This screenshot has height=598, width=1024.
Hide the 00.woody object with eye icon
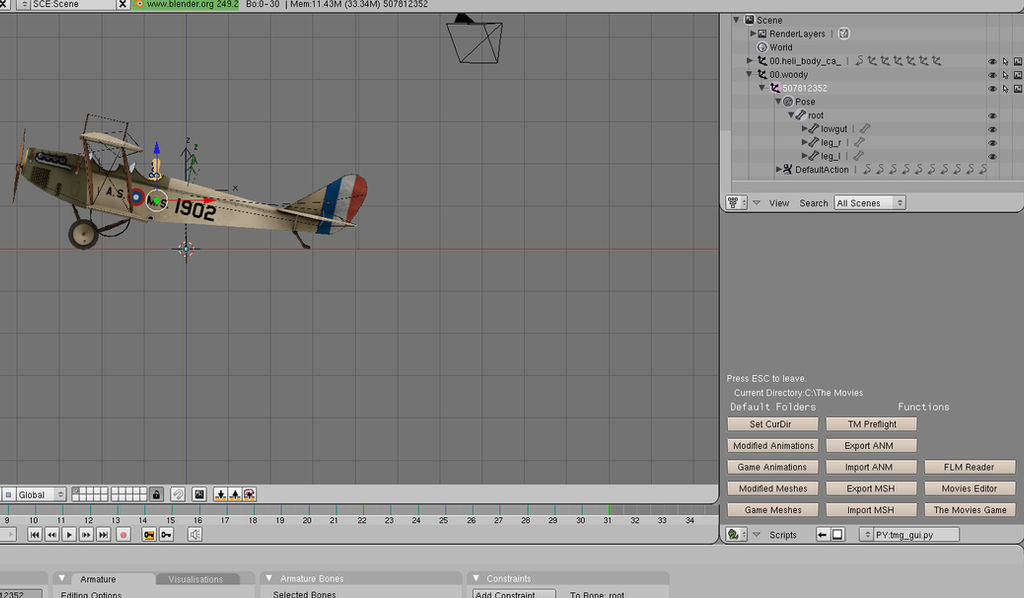click(992, 75)
